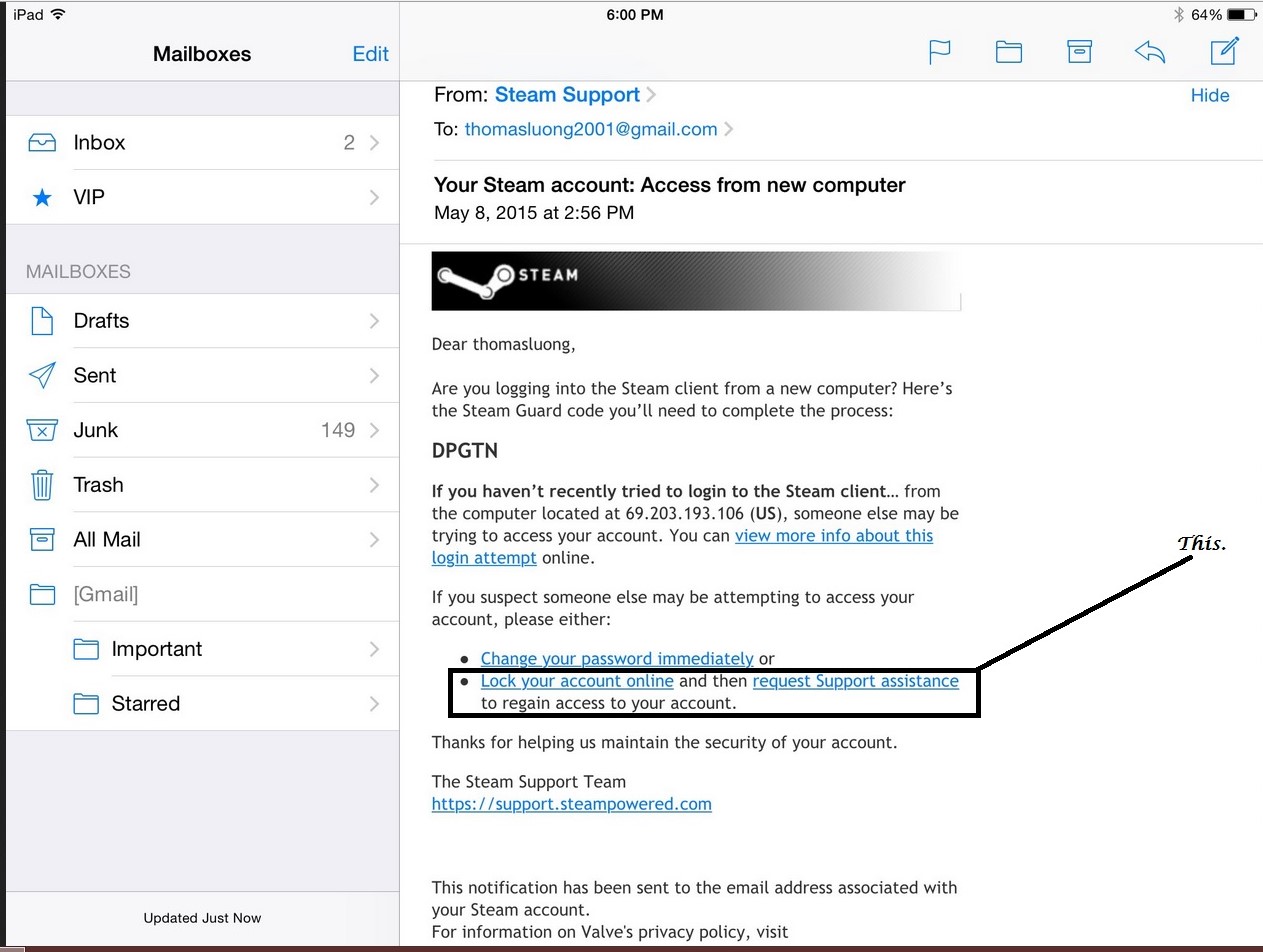
Task: Compose a new message with the pencil icon
Action: point(1224,52)
